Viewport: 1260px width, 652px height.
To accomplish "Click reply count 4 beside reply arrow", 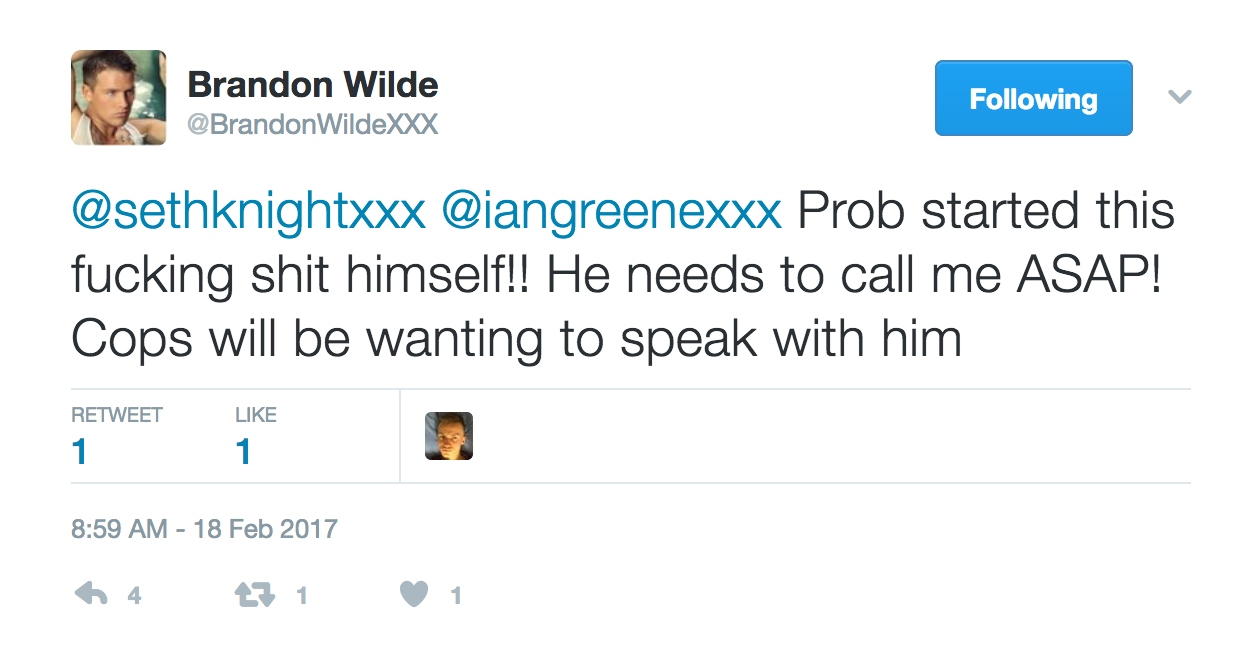I will 134,597.
